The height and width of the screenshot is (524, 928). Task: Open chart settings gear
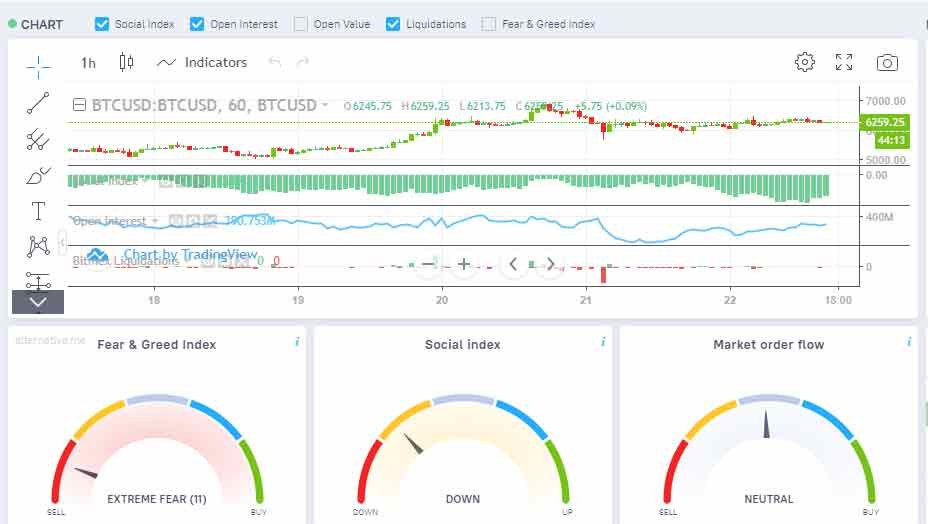tap(804, 63)
